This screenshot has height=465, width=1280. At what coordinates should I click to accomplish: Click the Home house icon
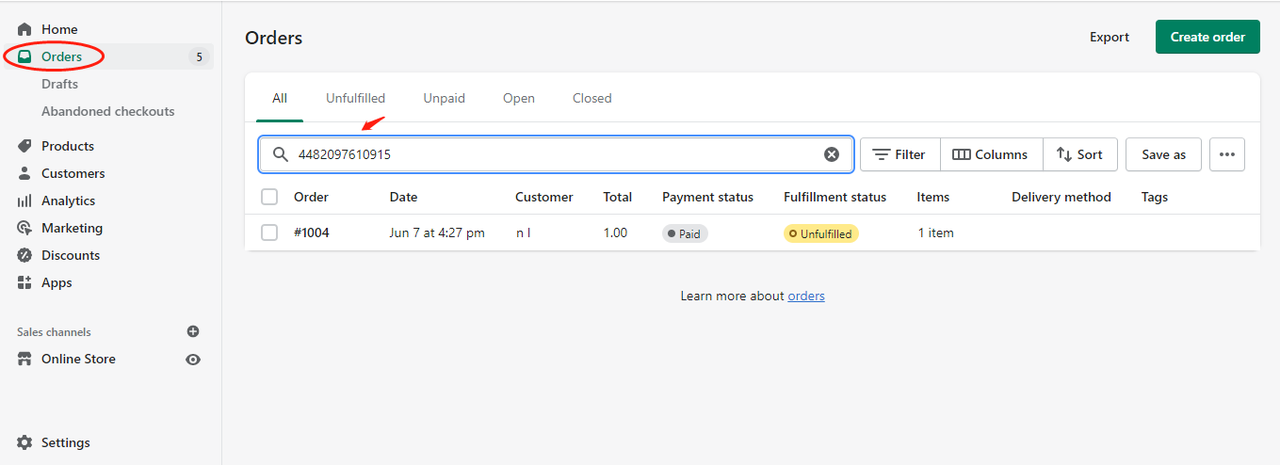pyautogui.click(x=25, y=30)
